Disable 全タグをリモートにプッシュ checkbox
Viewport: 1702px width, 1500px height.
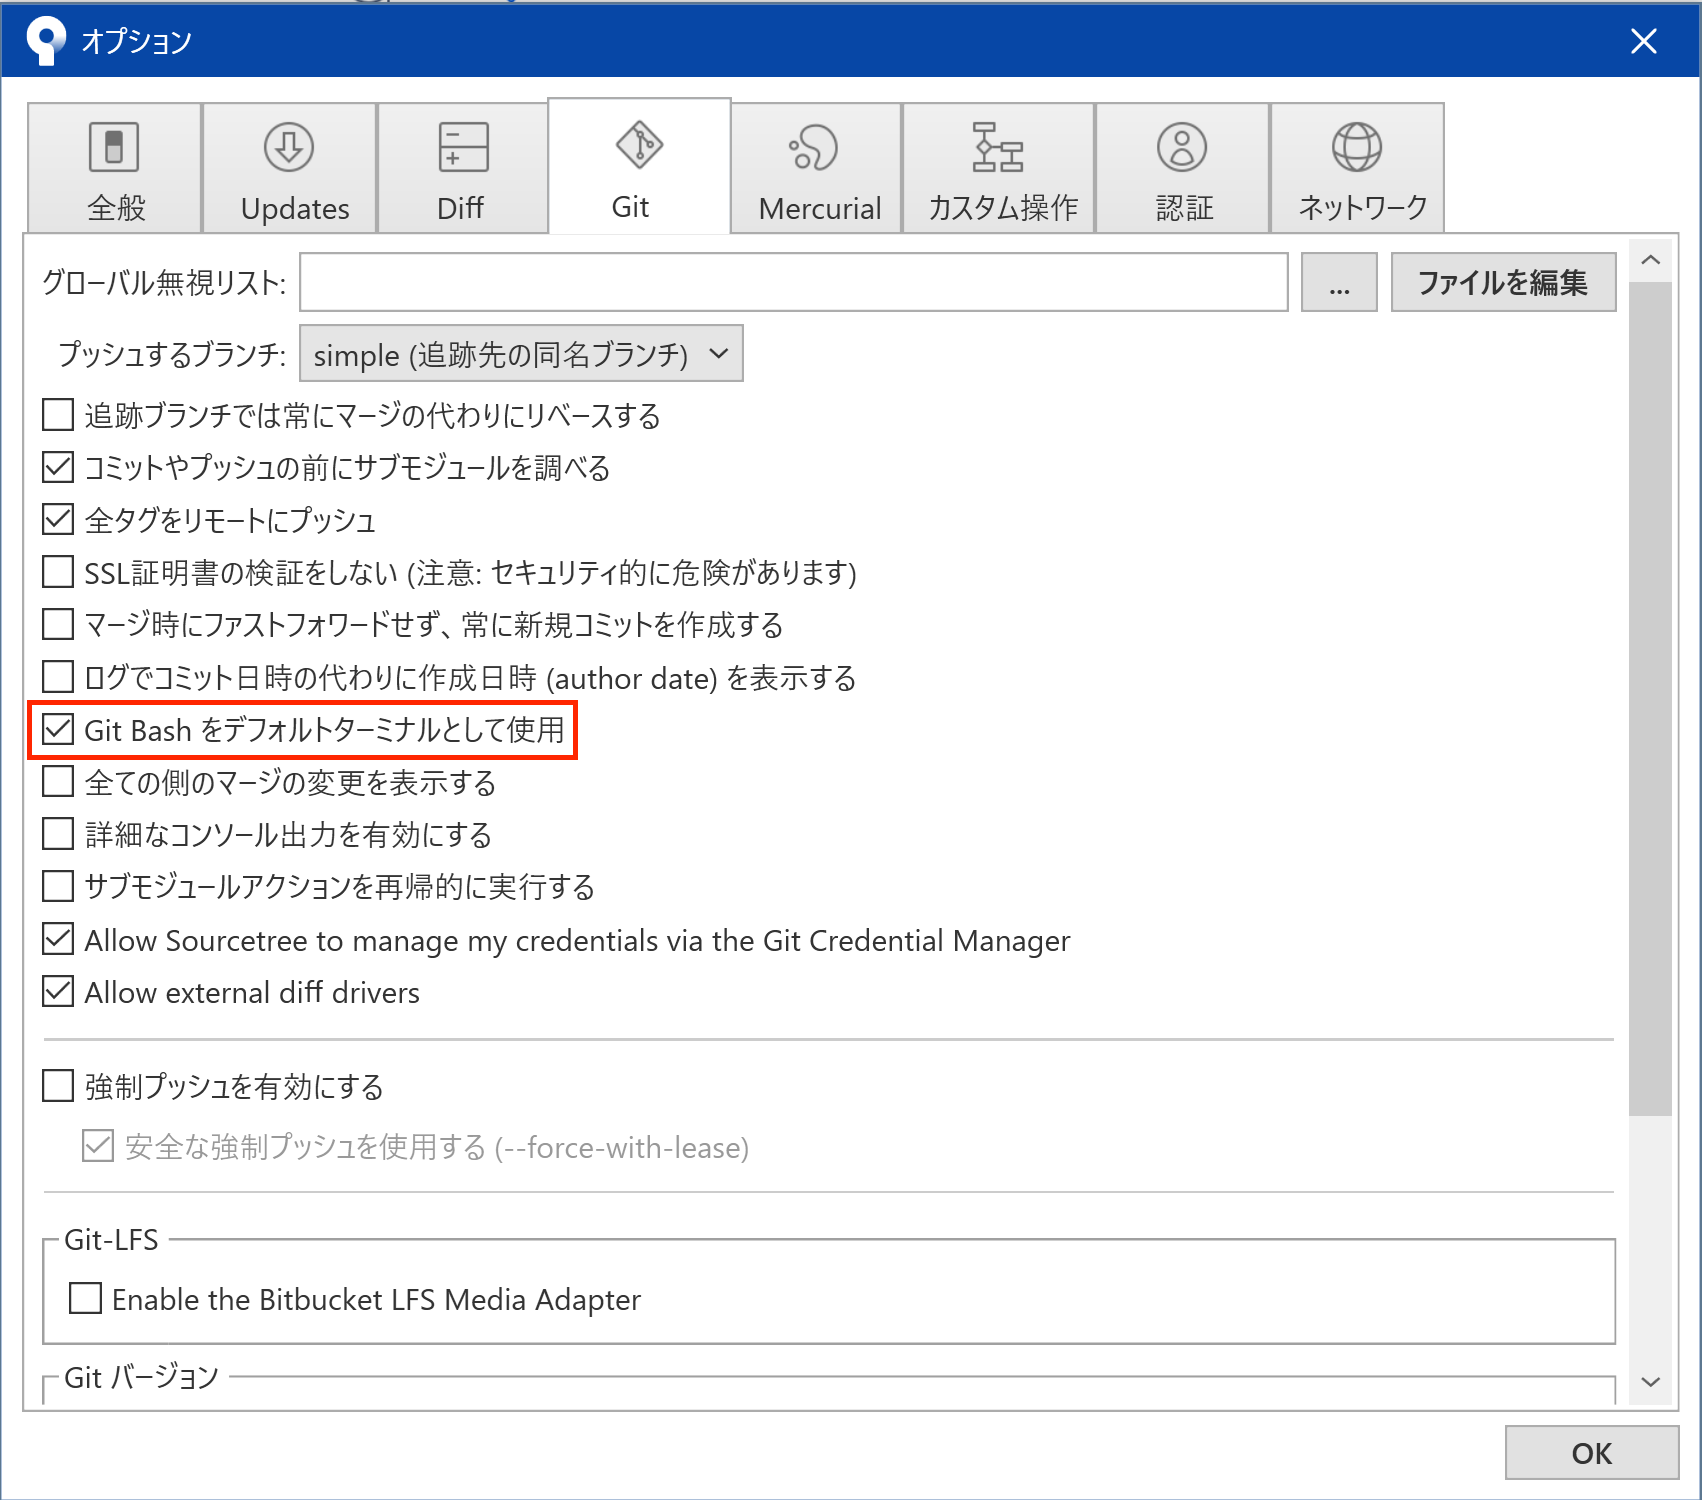point(58,519)
